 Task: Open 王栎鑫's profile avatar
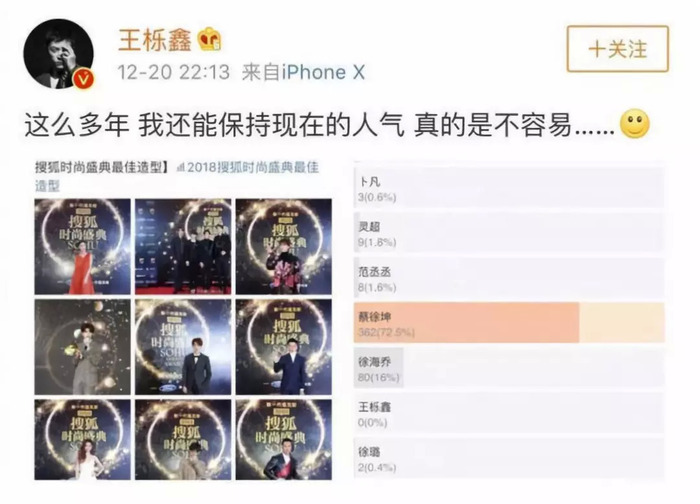58,54
